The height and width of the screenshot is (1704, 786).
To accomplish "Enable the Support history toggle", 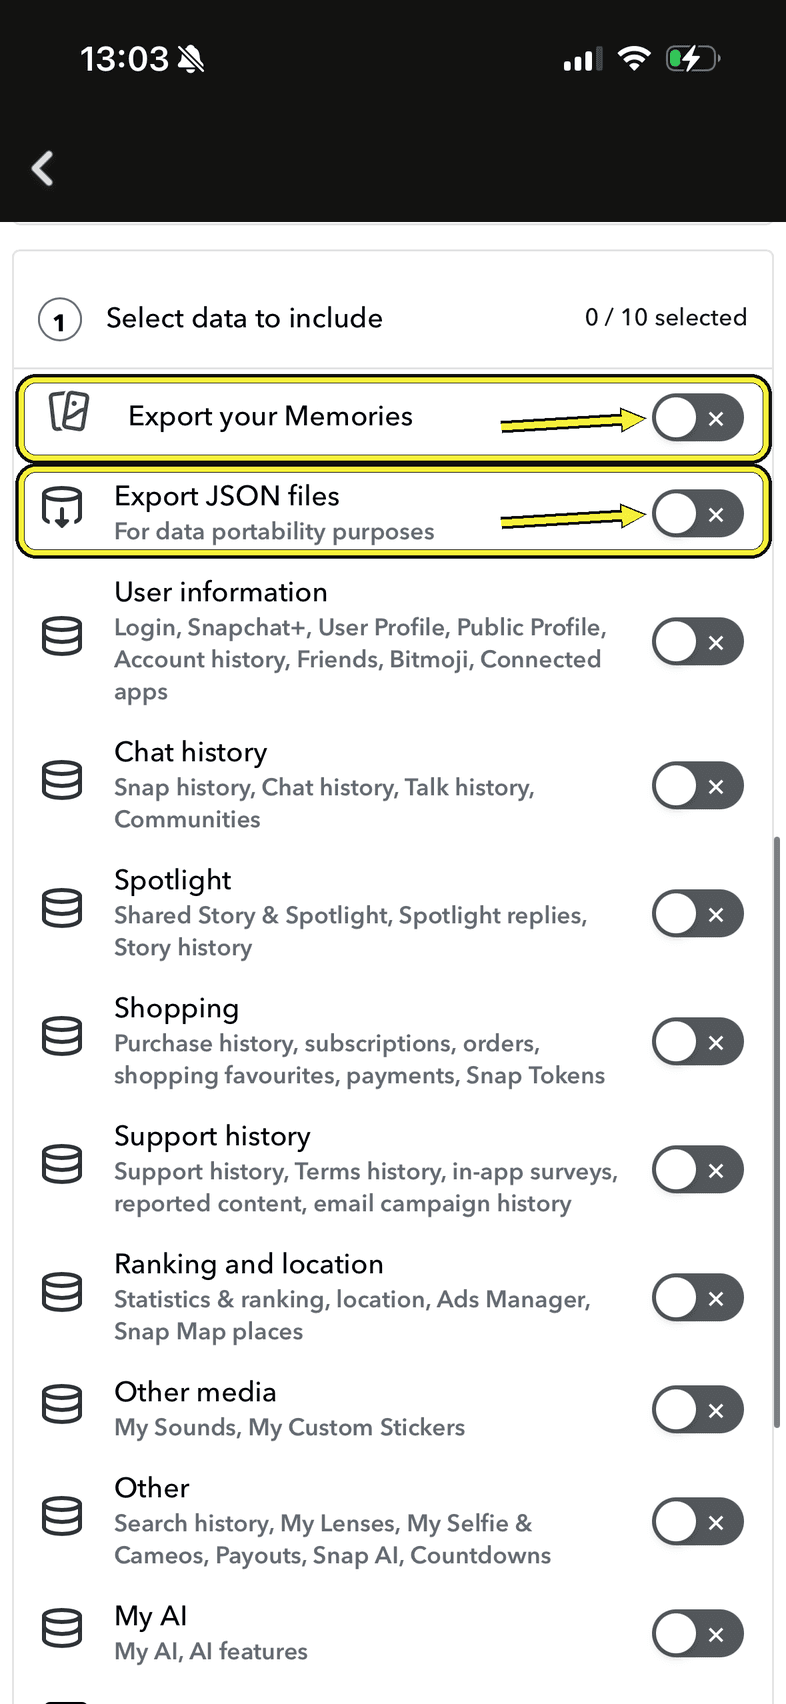I will [698, 1170].
